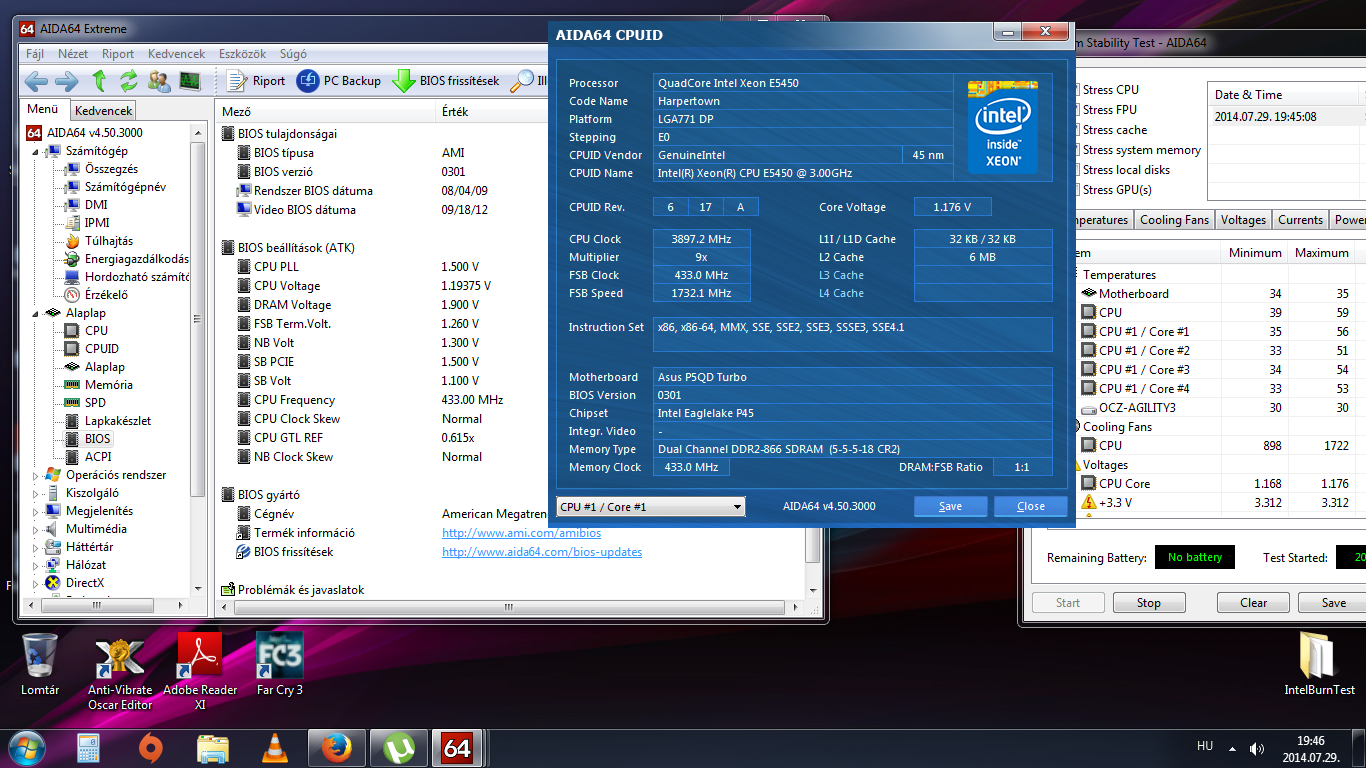This screenshot has height=768, width=1366.
Task: Open Far Cry 3 desktop shortcut
Action: 279,664
